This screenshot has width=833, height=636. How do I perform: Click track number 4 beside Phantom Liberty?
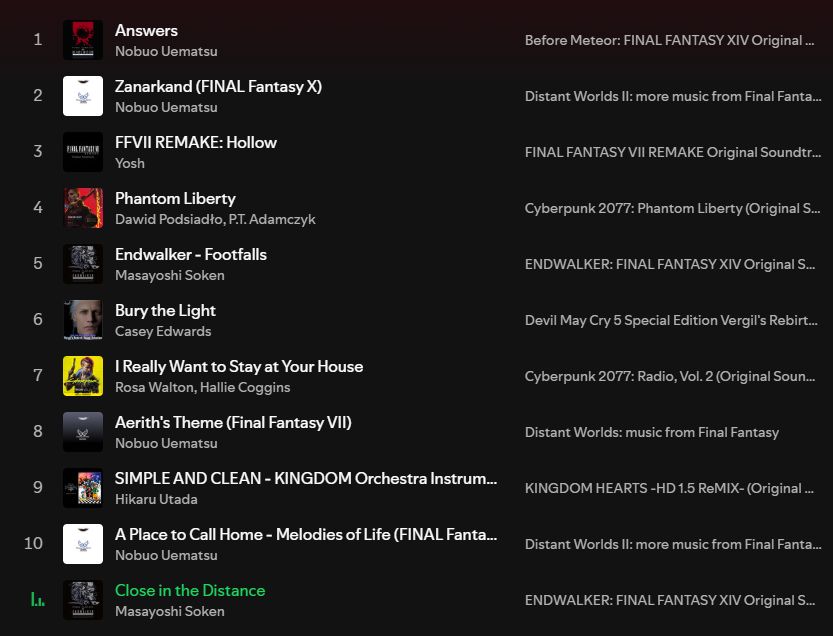pos(38,208)
